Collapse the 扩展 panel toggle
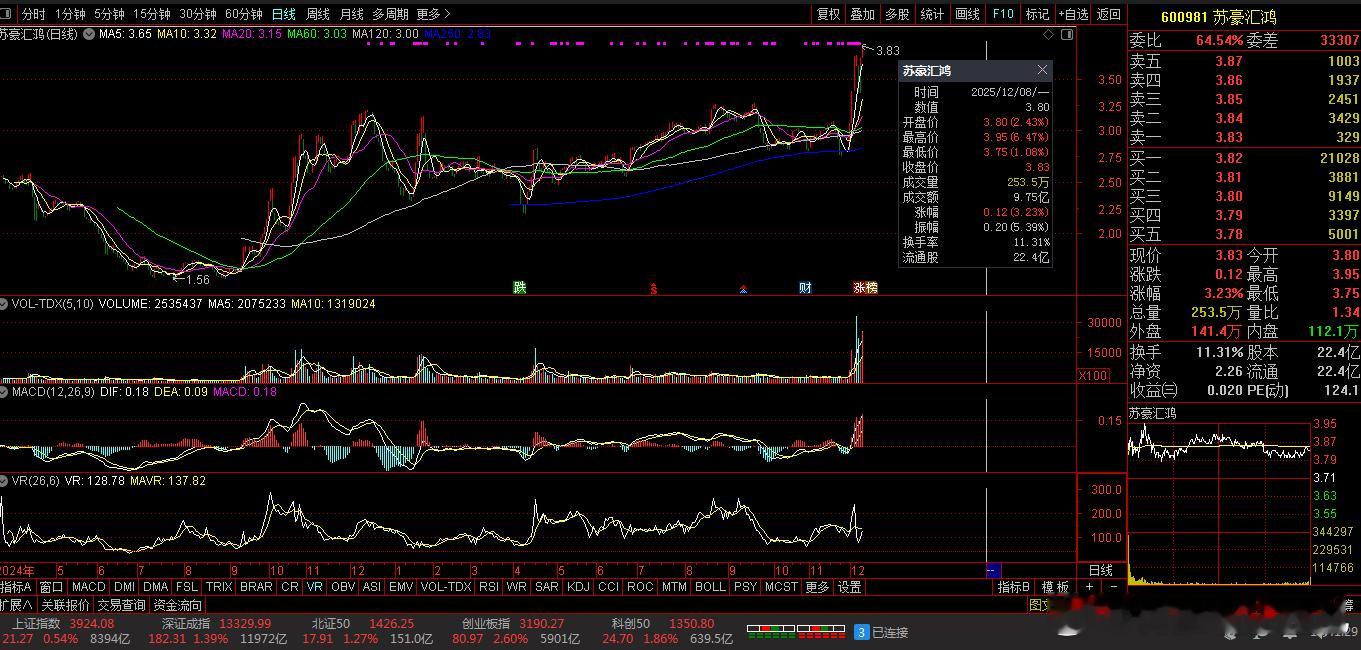 click(x=17, y=605)
